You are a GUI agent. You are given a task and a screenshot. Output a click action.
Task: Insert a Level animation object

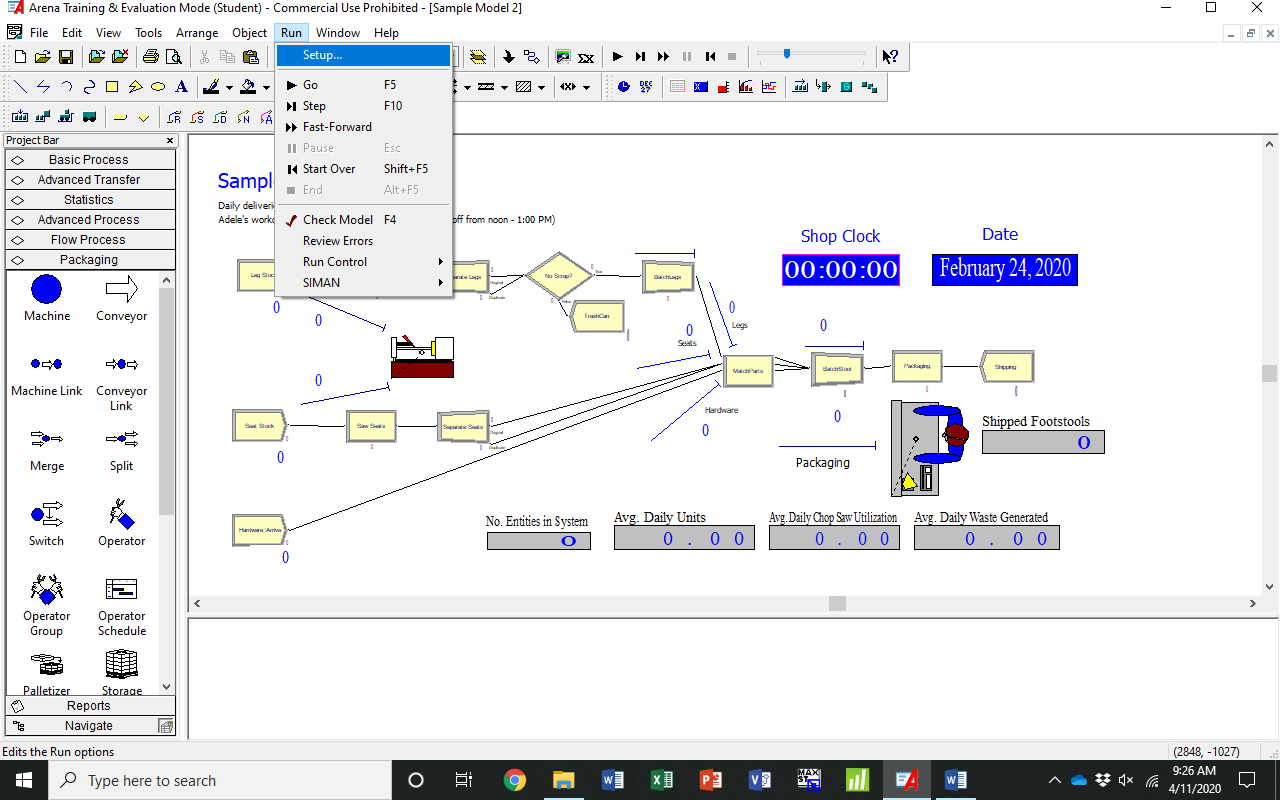[723, 87]
